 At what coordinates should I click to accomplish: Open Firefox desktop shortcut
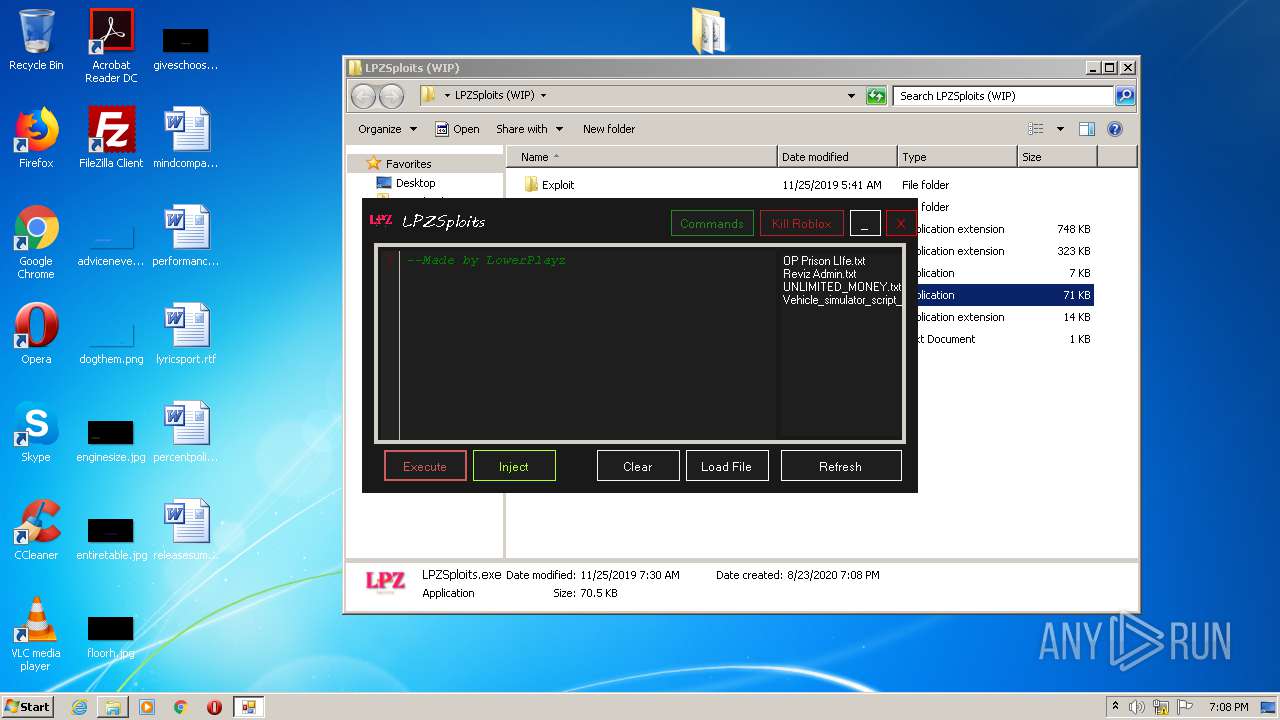(36, 138)
